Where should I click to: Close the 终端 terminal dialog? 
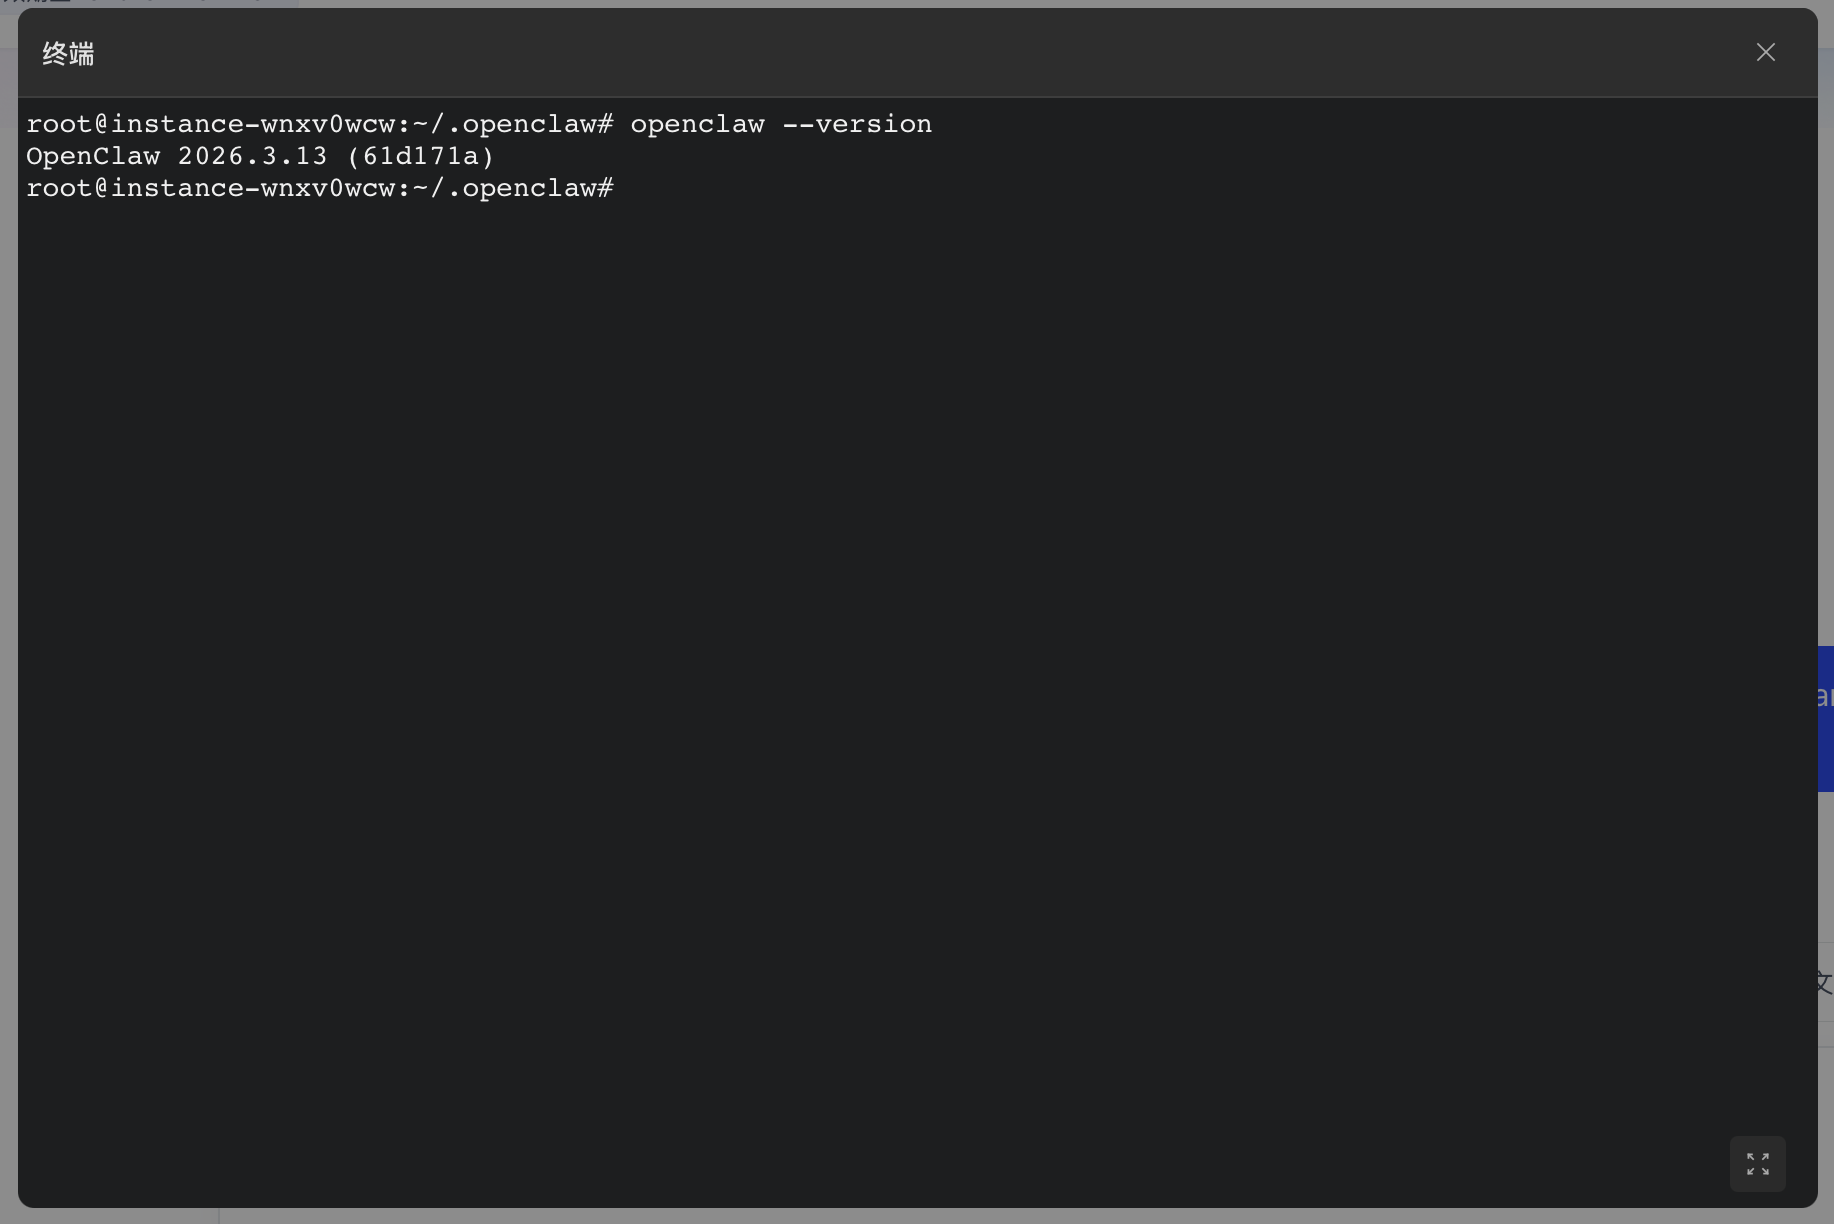pyautogui.click(x=1765, y=52)
